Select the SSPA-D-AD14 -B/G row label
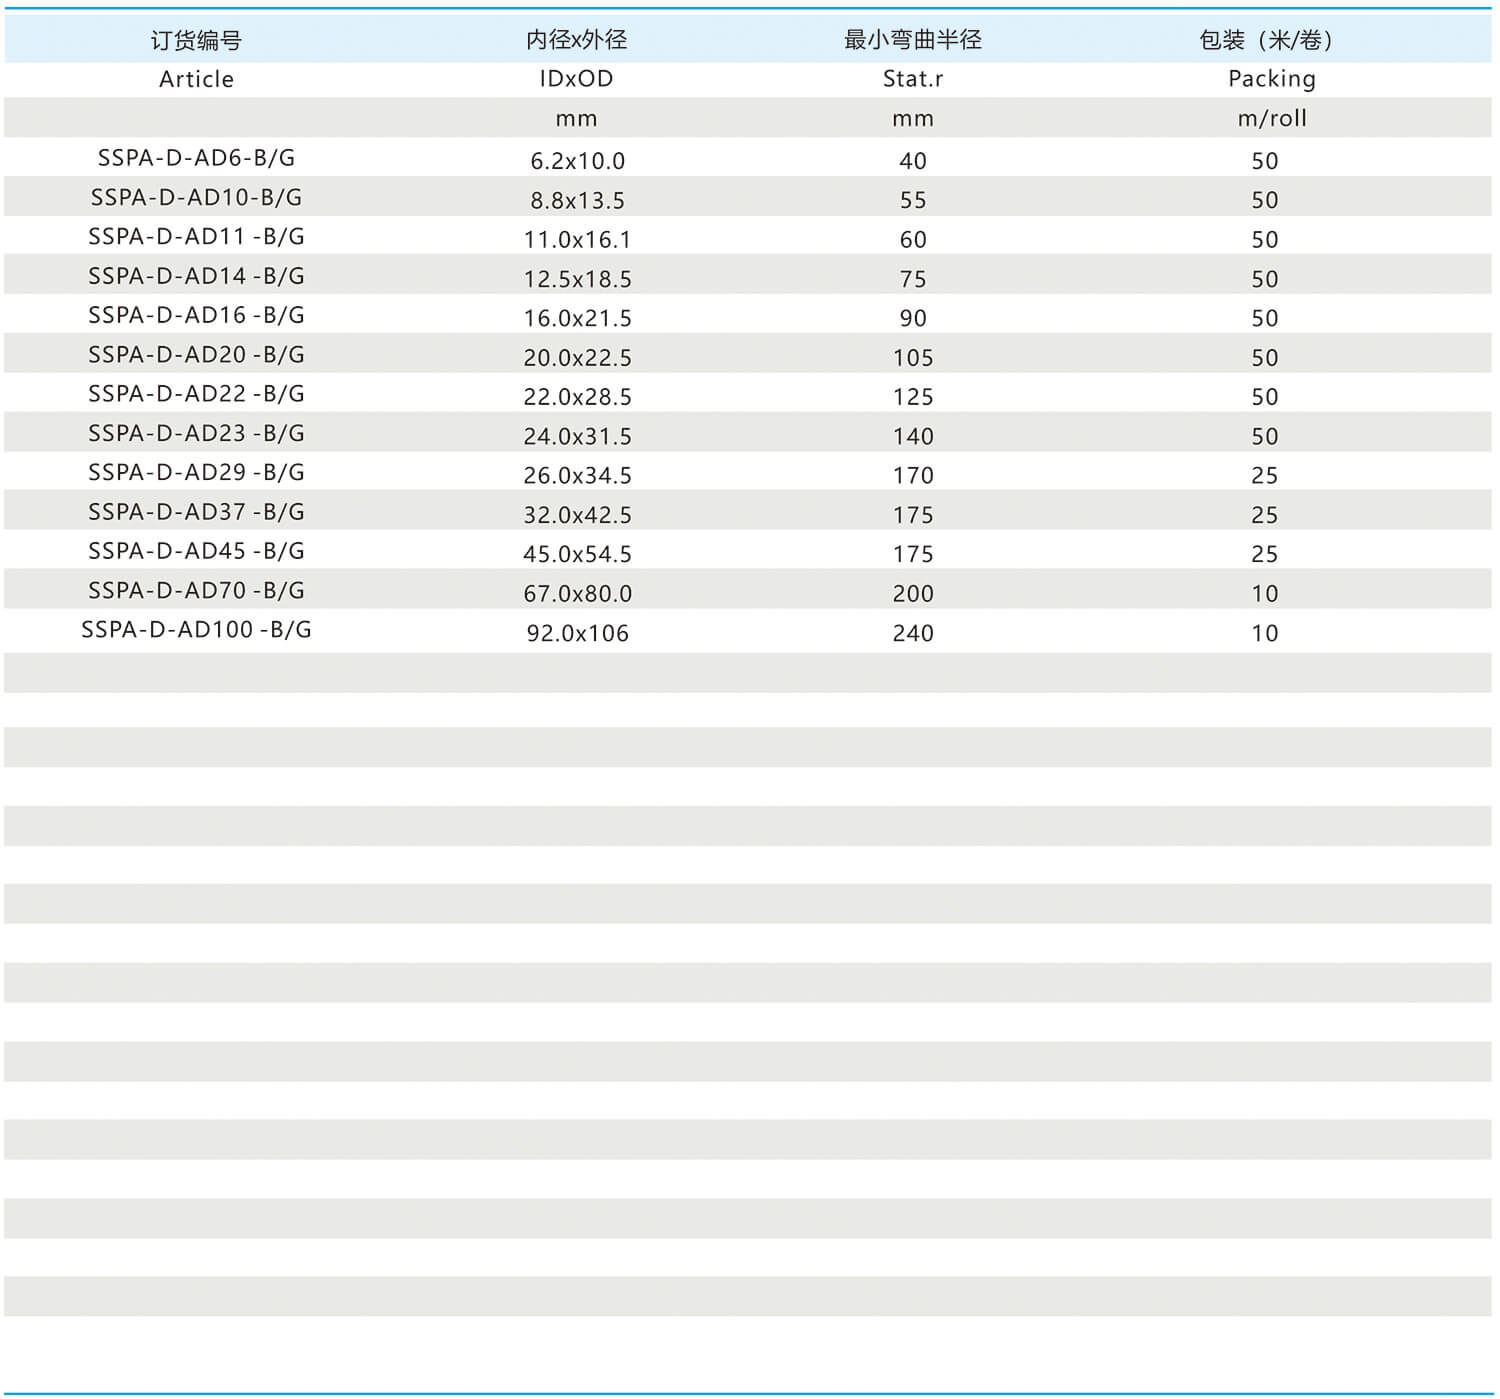Image resolution: width=1500 pixels, height=1399 pixels. click(196, 276)
